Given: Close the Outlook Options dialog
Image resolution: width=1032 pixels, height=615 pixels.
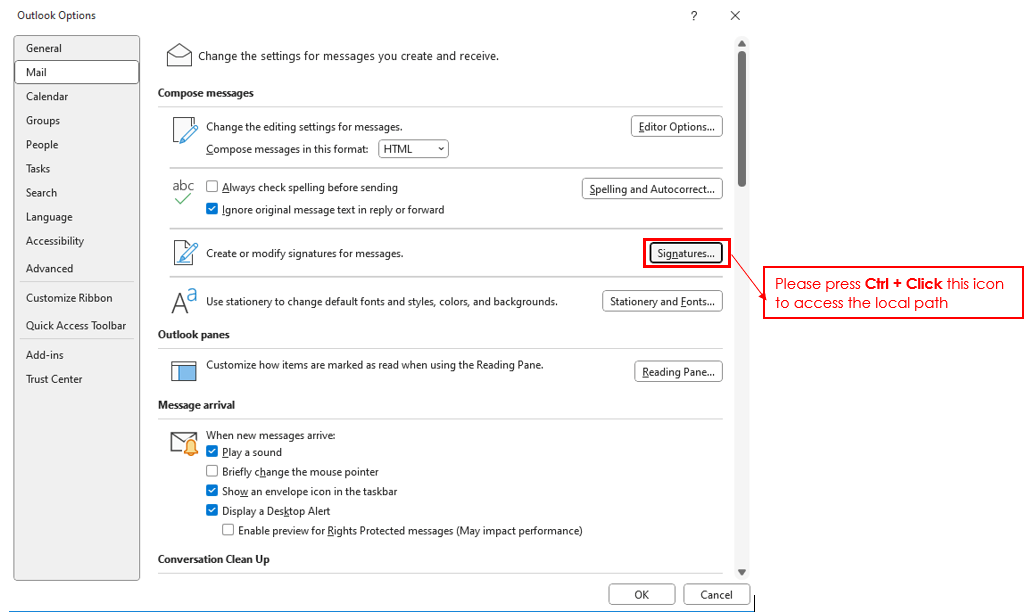Looking at the screenshot, I should click(x=735, y=16).
